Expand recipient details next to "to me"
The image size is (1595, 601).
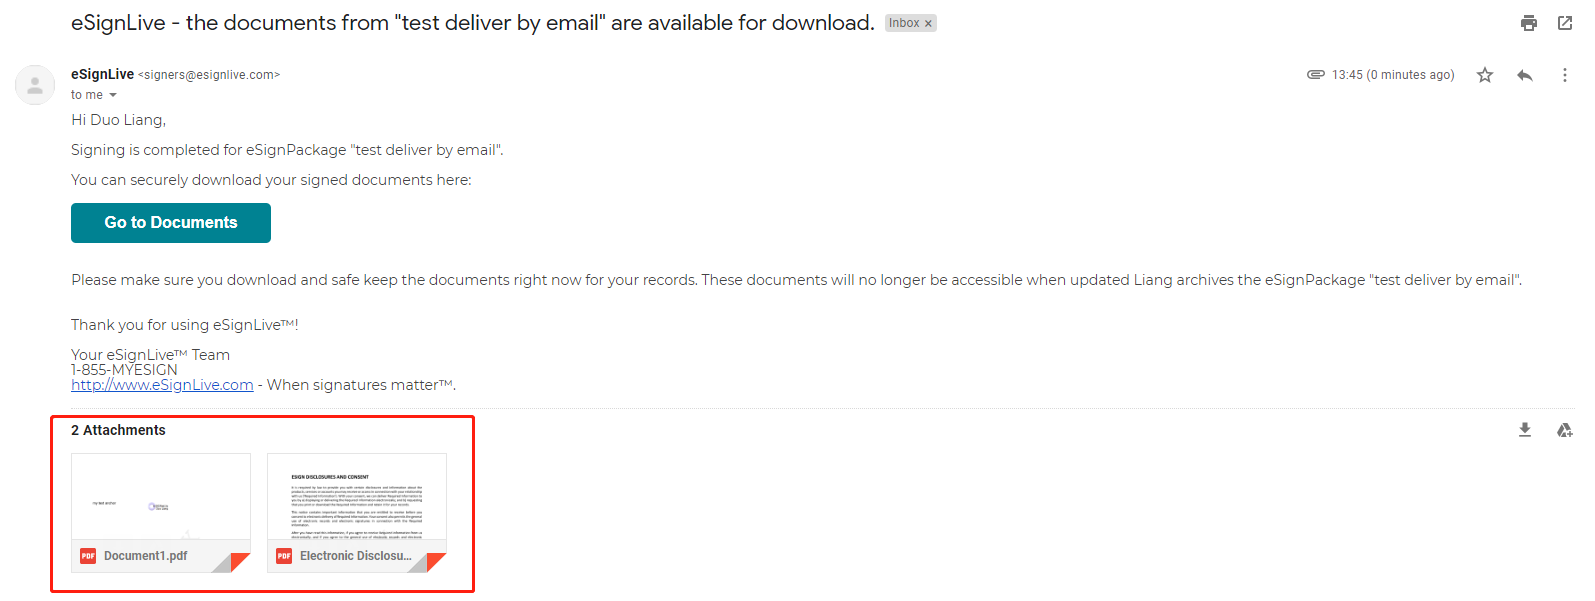point(113,95)
